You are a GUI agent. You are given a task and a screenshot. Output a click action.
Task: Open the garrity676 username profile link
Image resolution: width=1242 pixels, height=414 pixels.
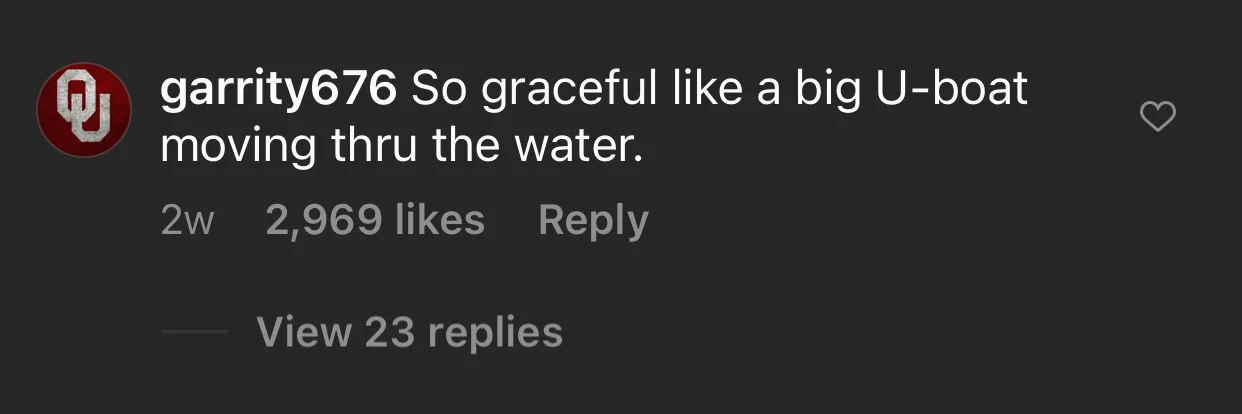pyautogui.click(x=279, y=91)
